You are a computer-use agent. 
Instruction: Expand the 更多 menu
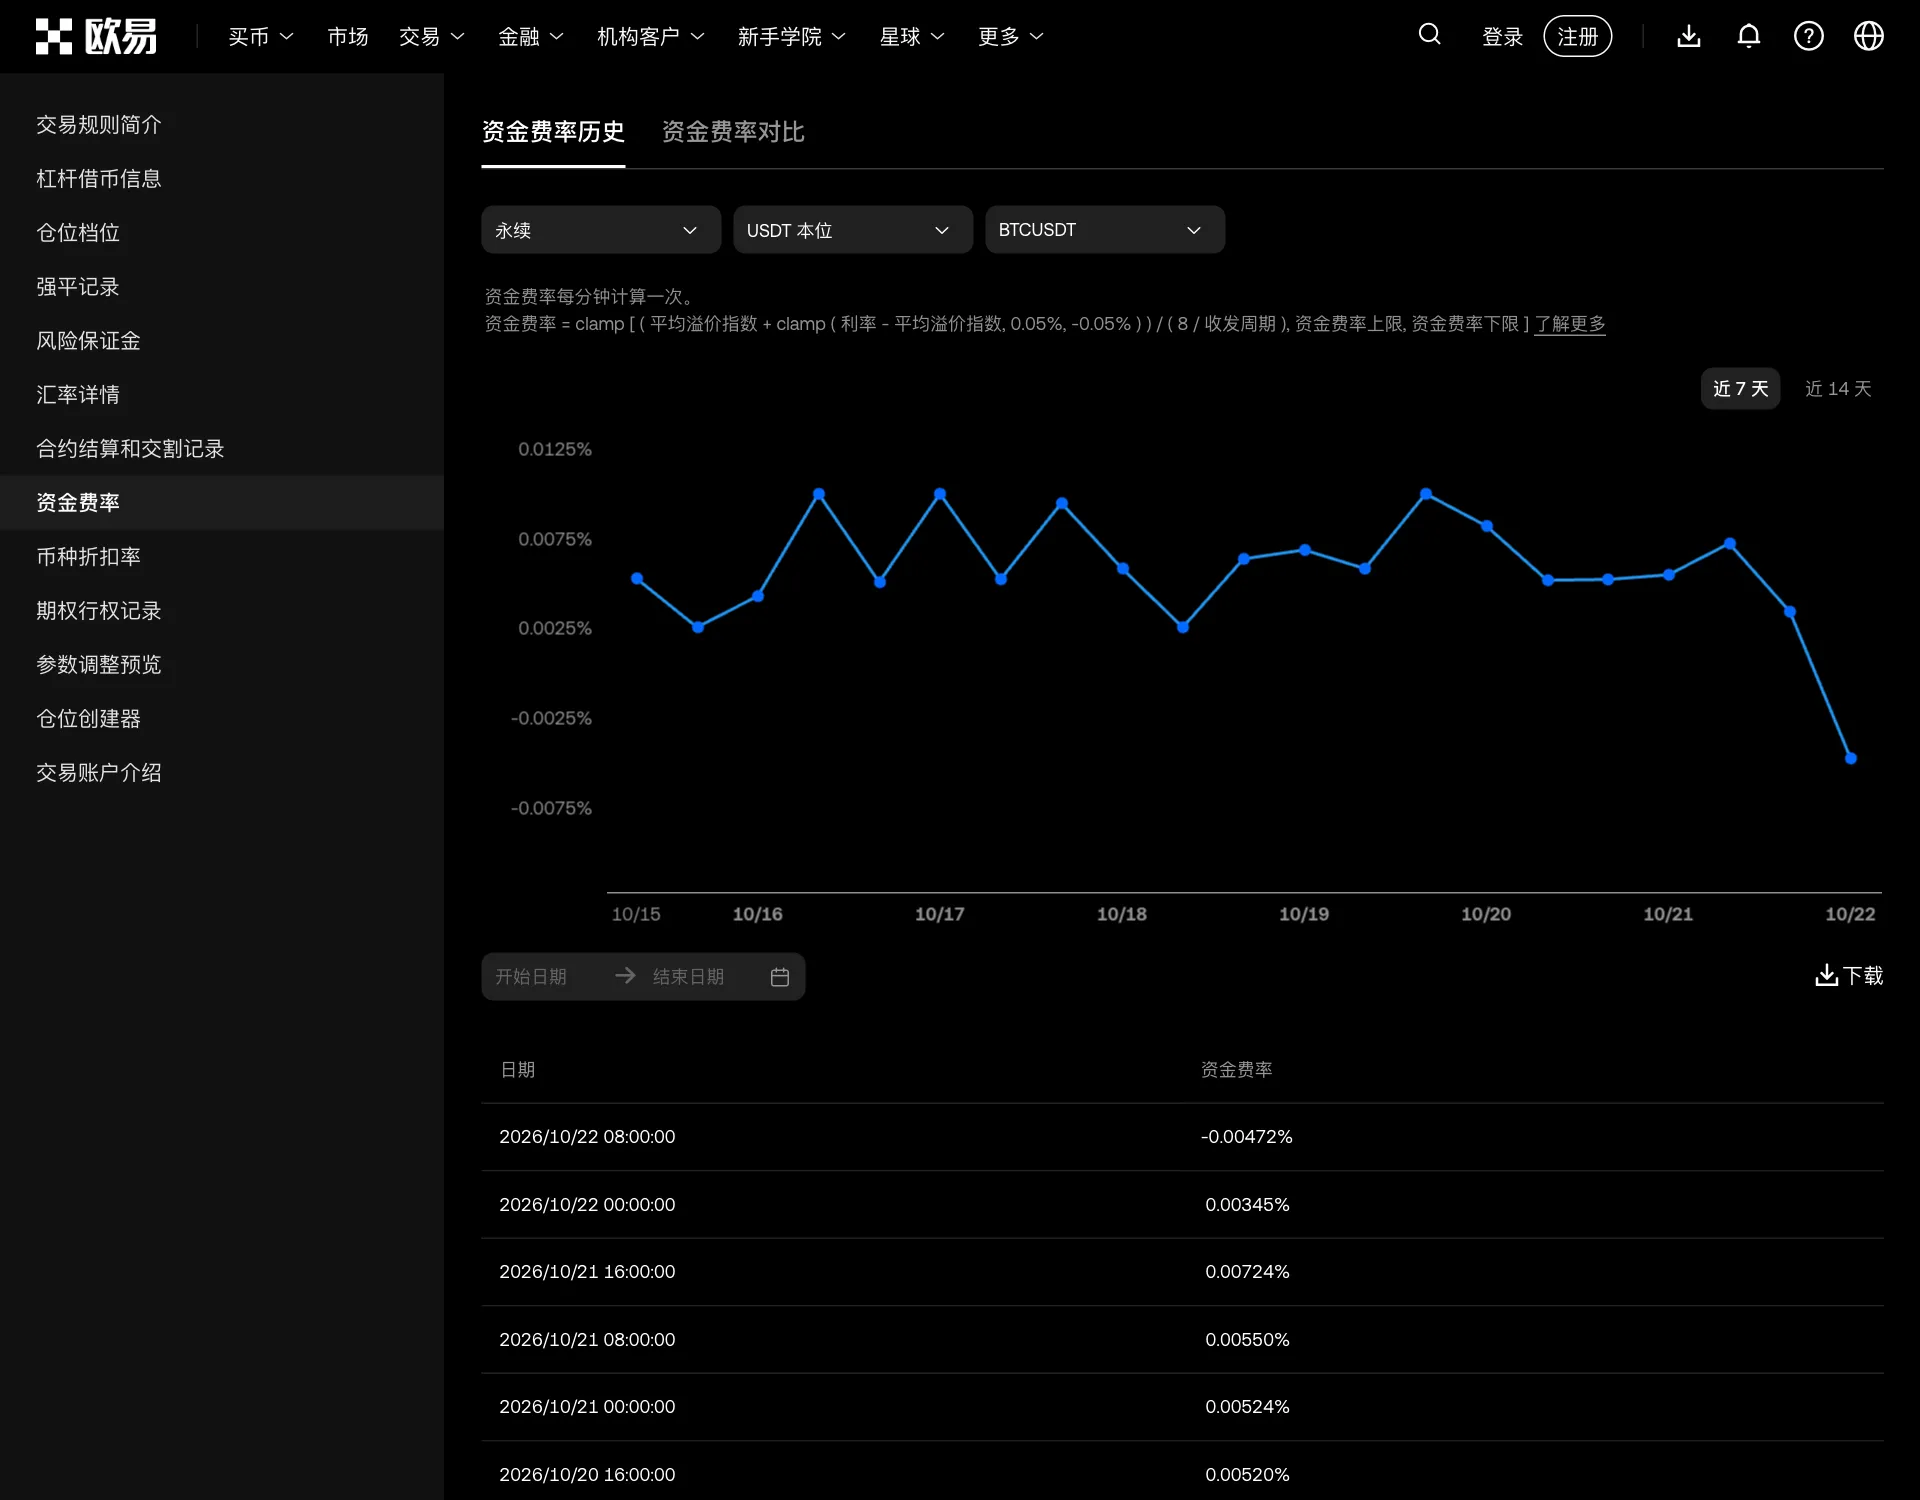click(x=1011, y=37)
